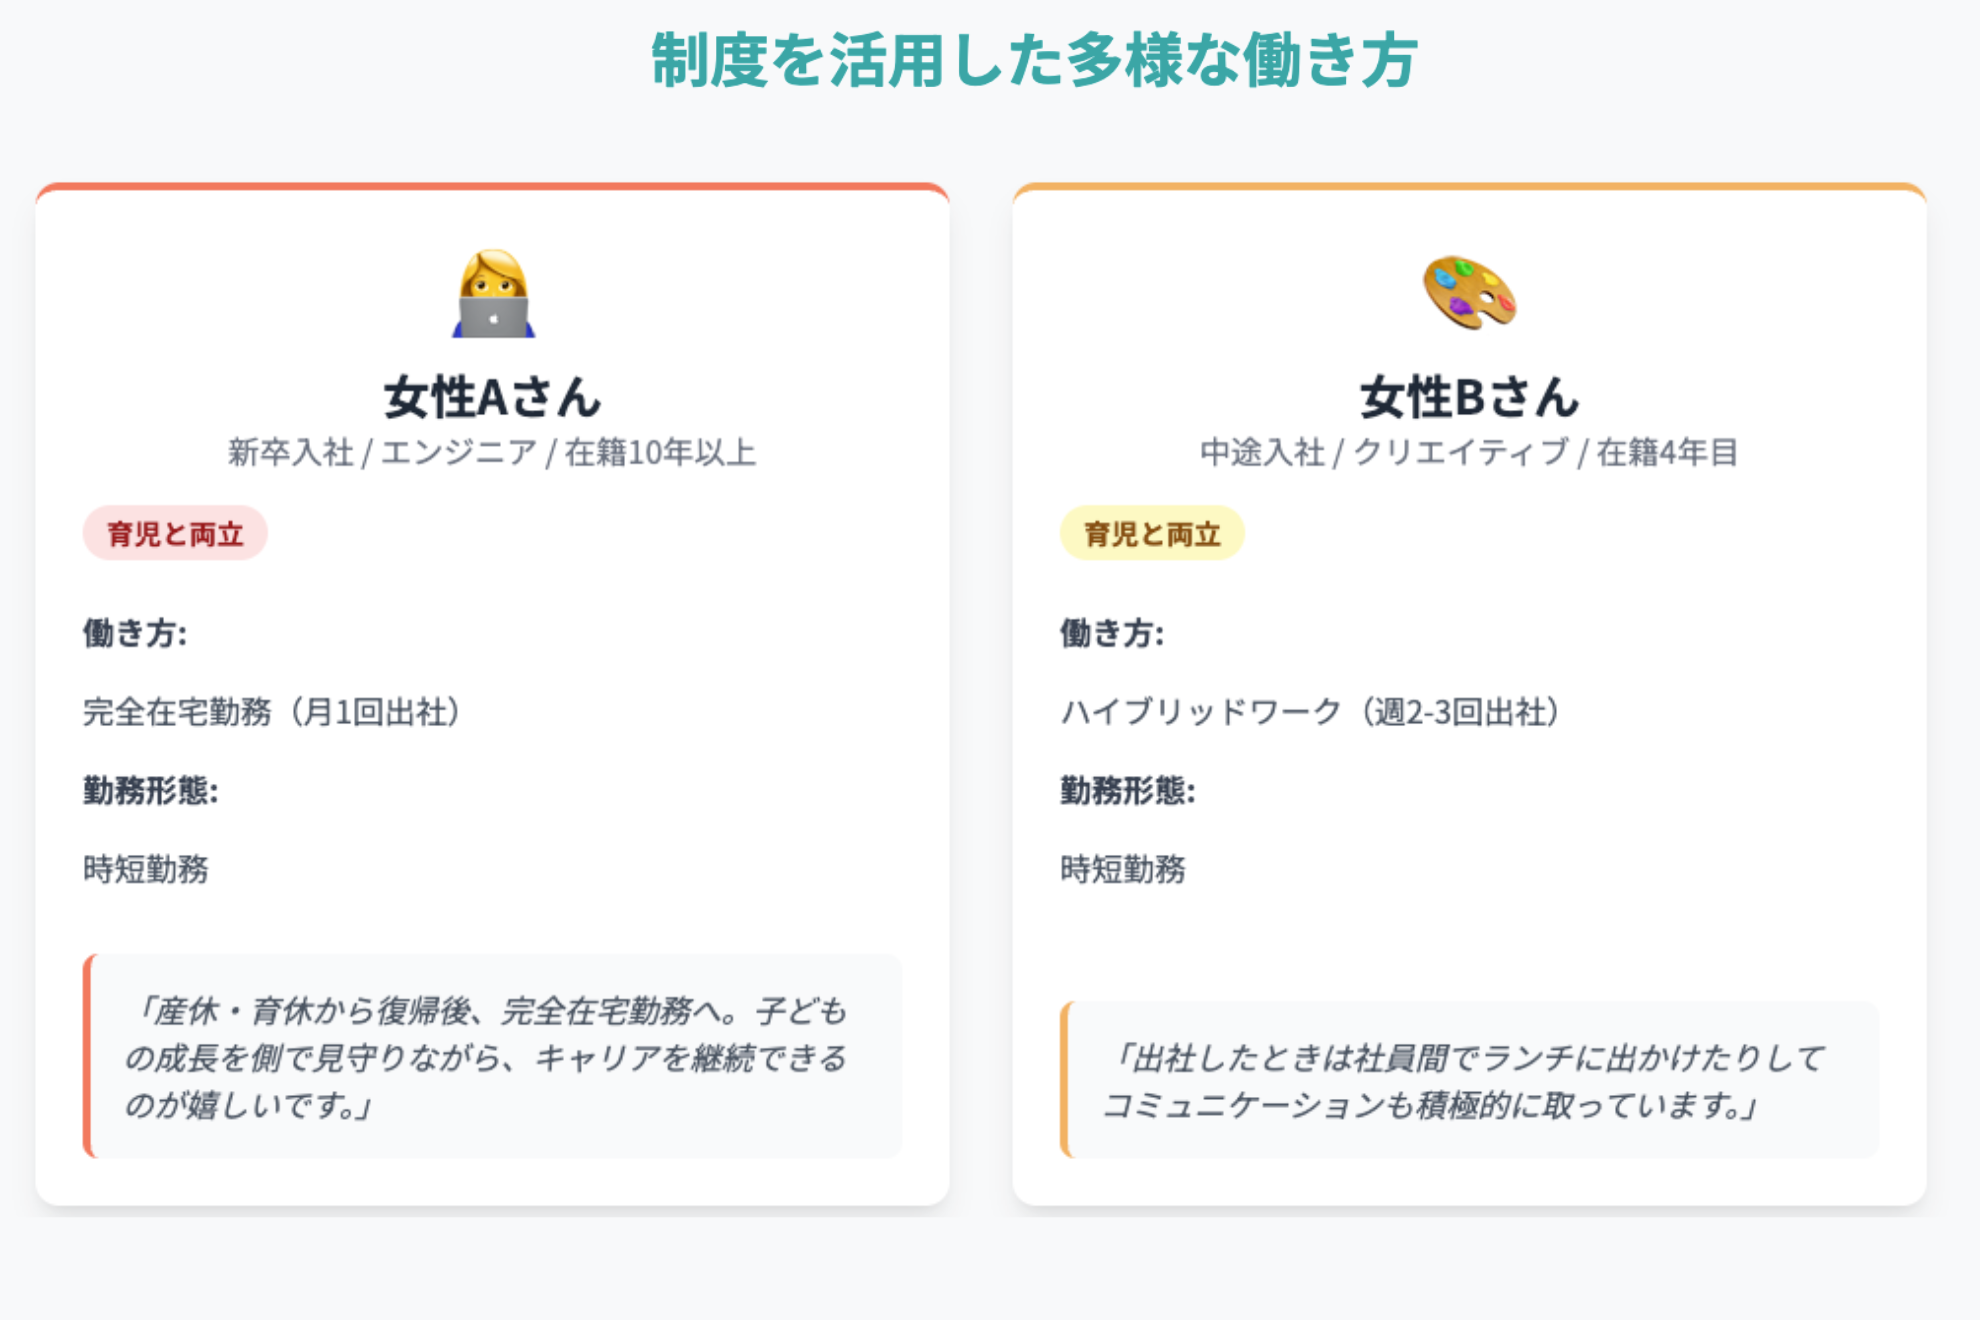Select the 女性Bさん card title
Viewport: 1980px width, 1320px height.
[x=1469, y=397]
